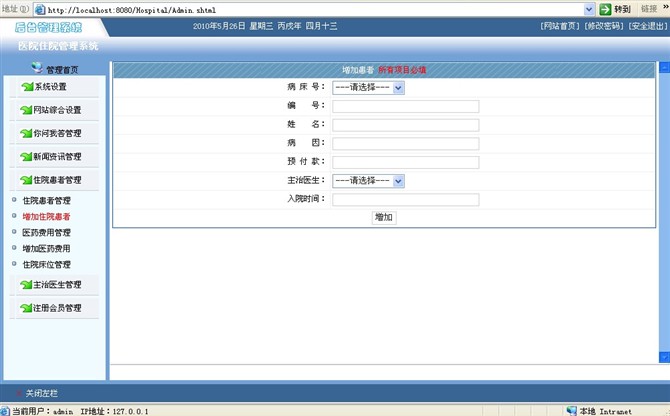Open 住院床位管理 in the sidebar submenu
Image resolution: width=670 pixels, height=416 pixels.
(x=46, y=264)
